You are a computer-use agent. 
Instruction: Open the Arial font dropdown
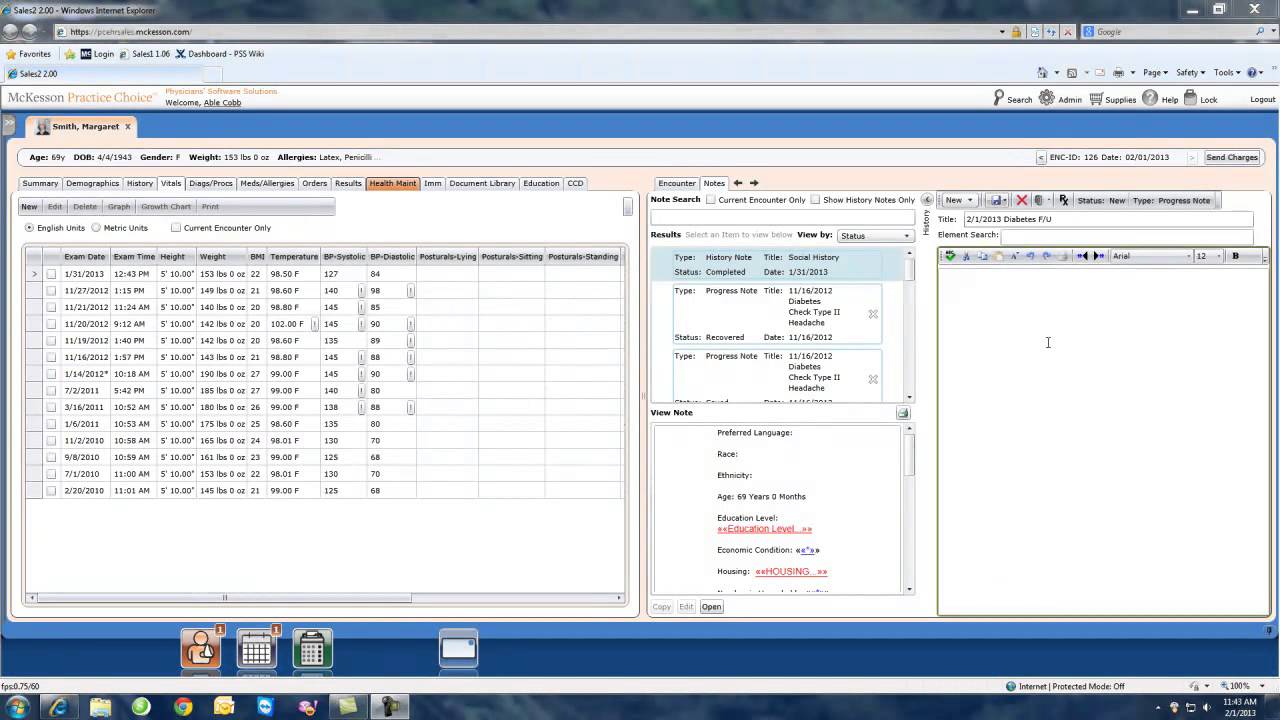1151,256
